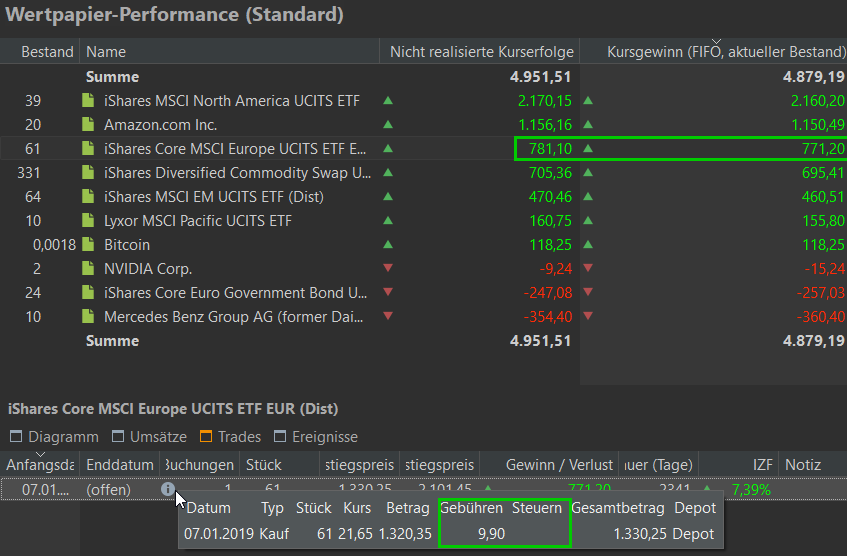Image resolution: width=847 pixels, height=556 pixels.
Task: Click the orange Trades tab icon
Action: tap(206, 436)
